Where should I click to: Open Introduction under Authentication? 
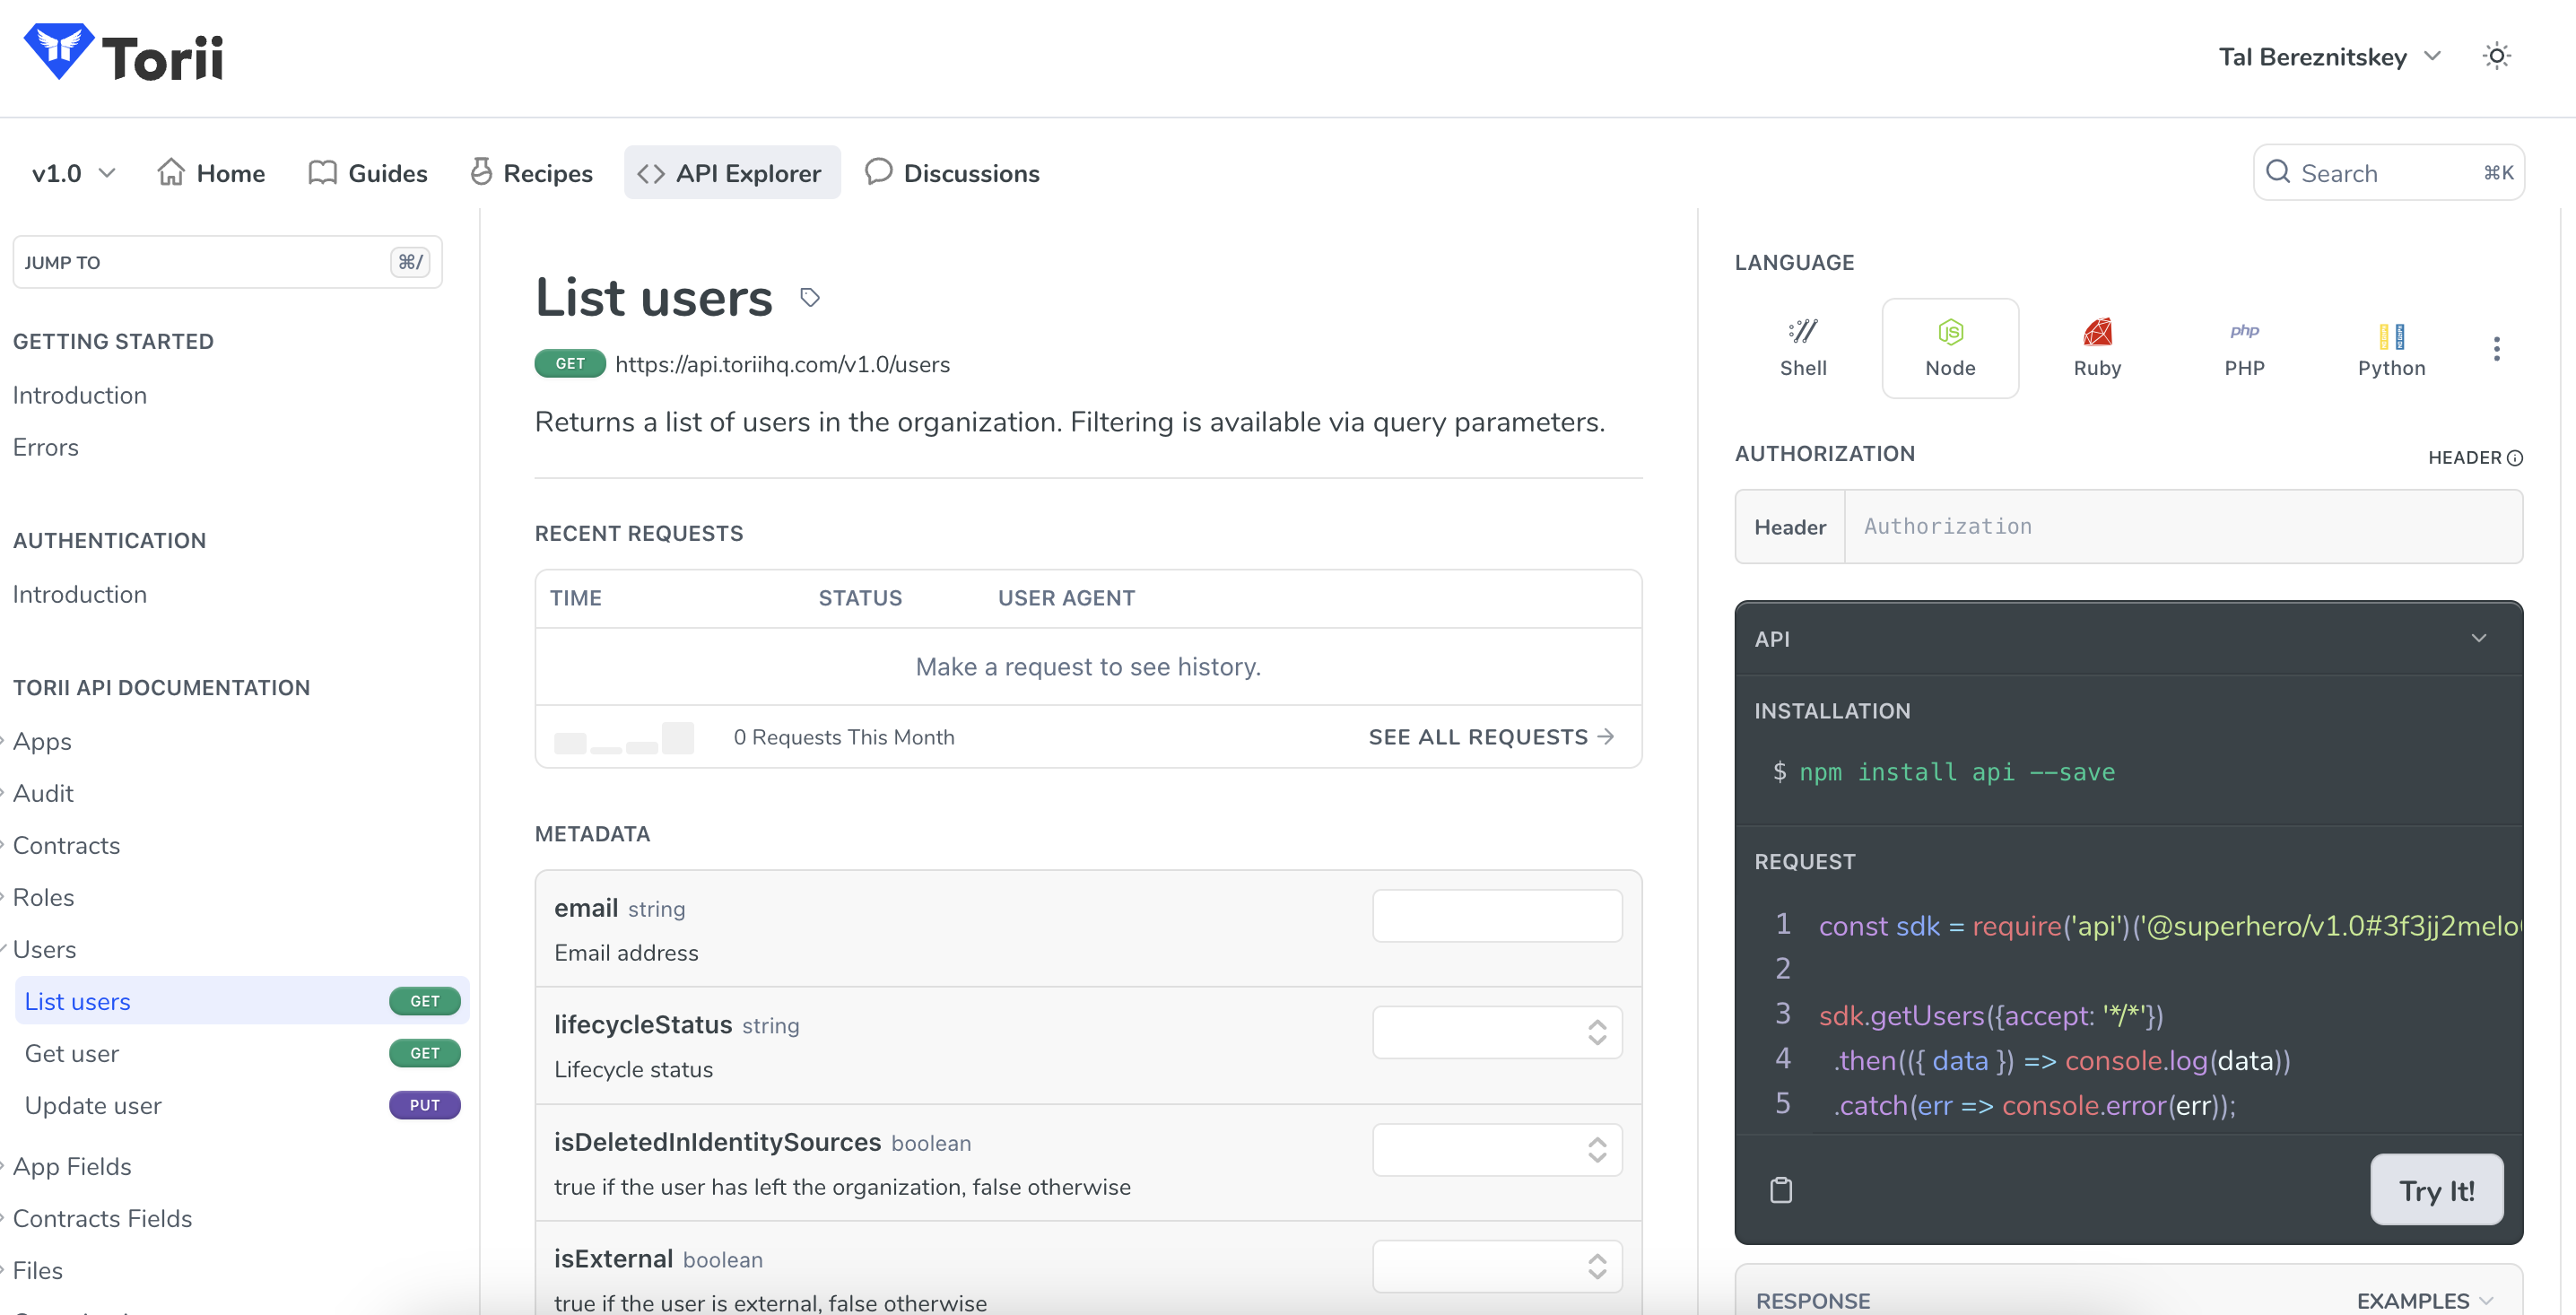(80, 594)
